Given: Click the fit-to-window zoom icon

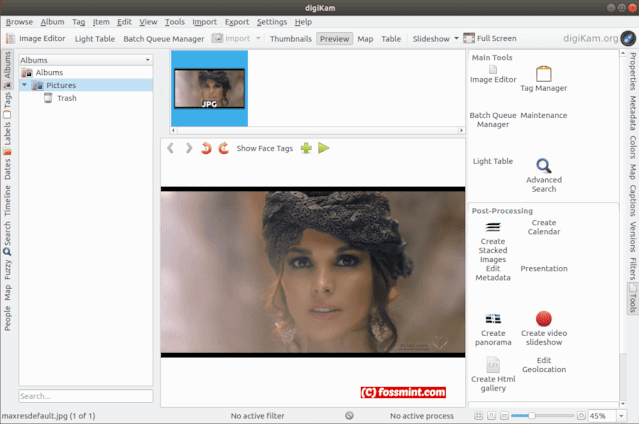Looking at the screenshot, I should 478,415.
